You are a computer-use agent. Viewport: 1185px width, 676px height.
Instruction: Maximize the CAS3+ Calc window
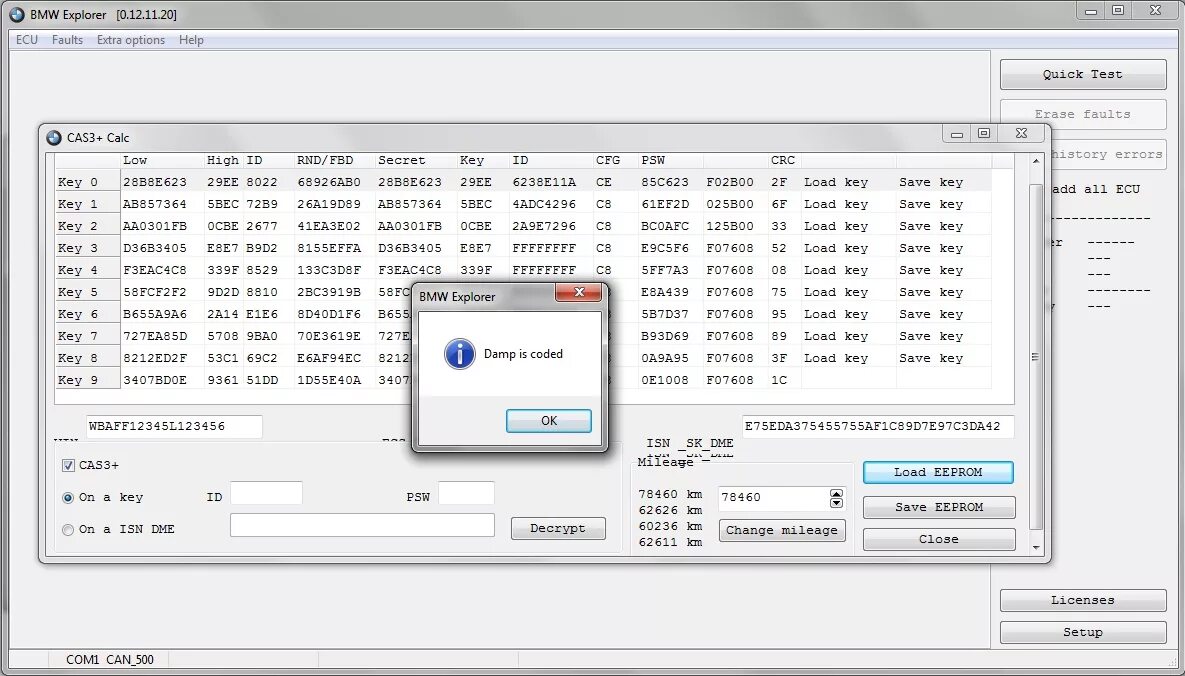984,134
